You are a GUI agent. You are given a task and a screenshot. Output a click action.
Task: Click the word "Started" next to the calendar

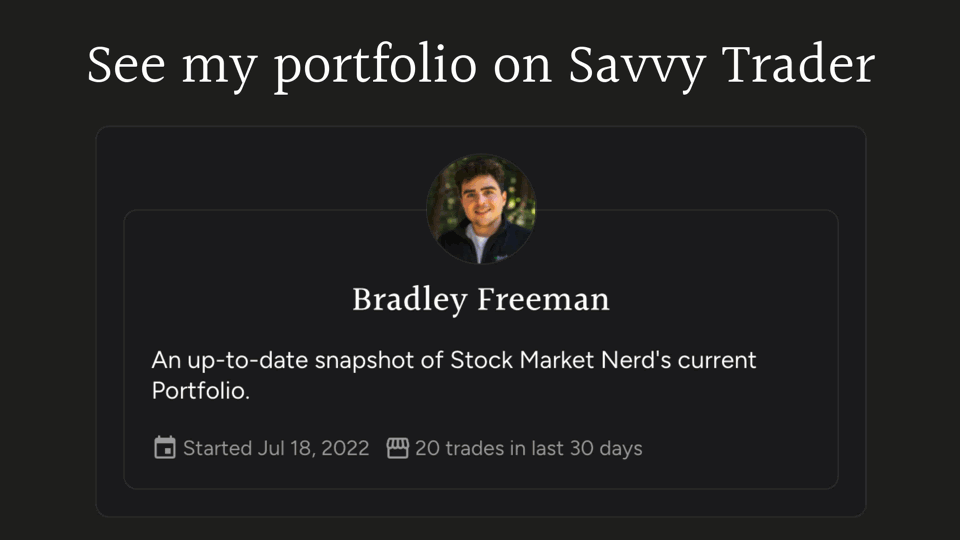tap(217, 448)
